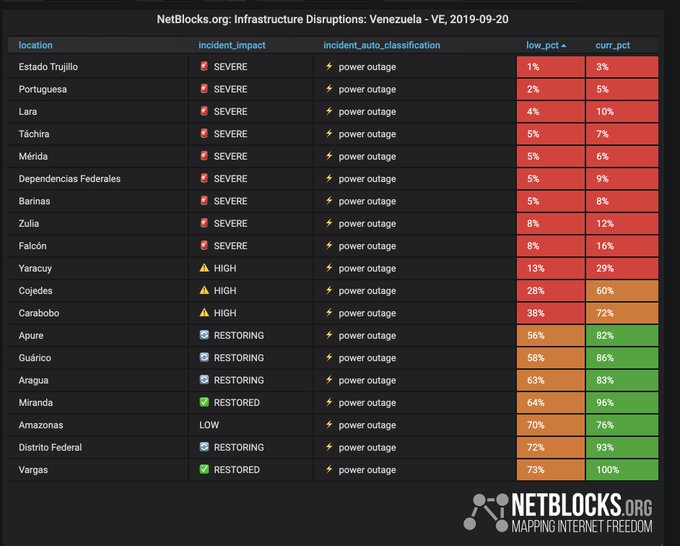Click the LOW impact cell for Amazonas
Screen dimensions: 680x546
coord(251,425)
